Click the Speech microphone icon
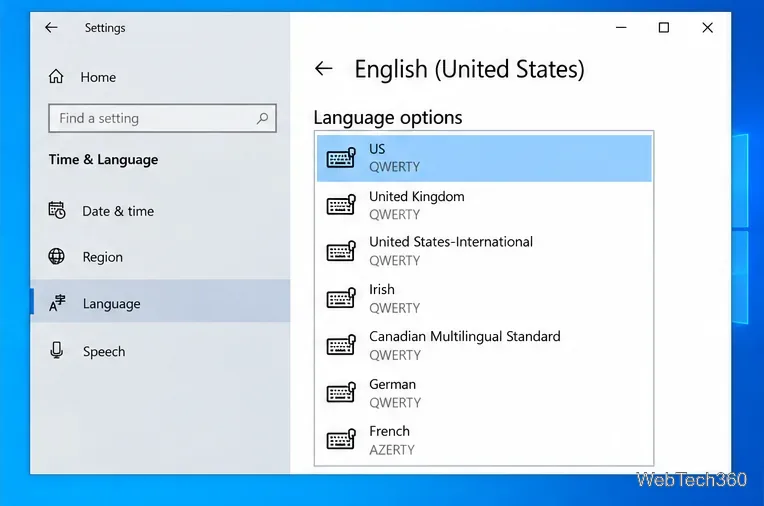Viewport: 764px width, 506px height. [57, 350]
